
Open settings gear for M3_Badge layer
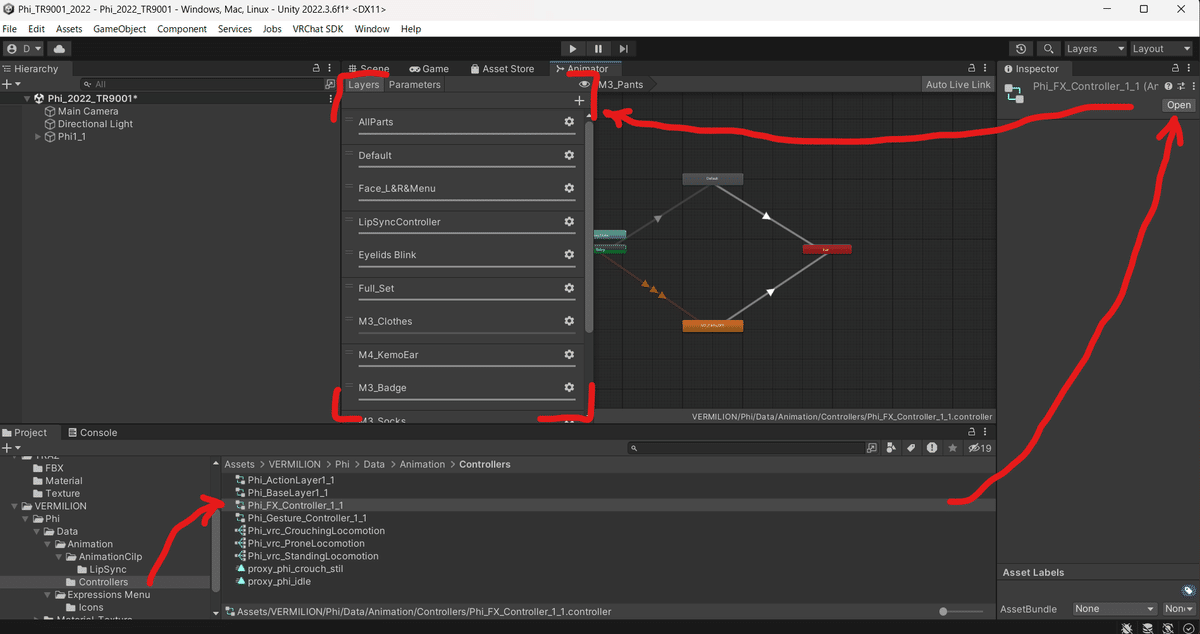pyautogui.click(x=569, y=387)
